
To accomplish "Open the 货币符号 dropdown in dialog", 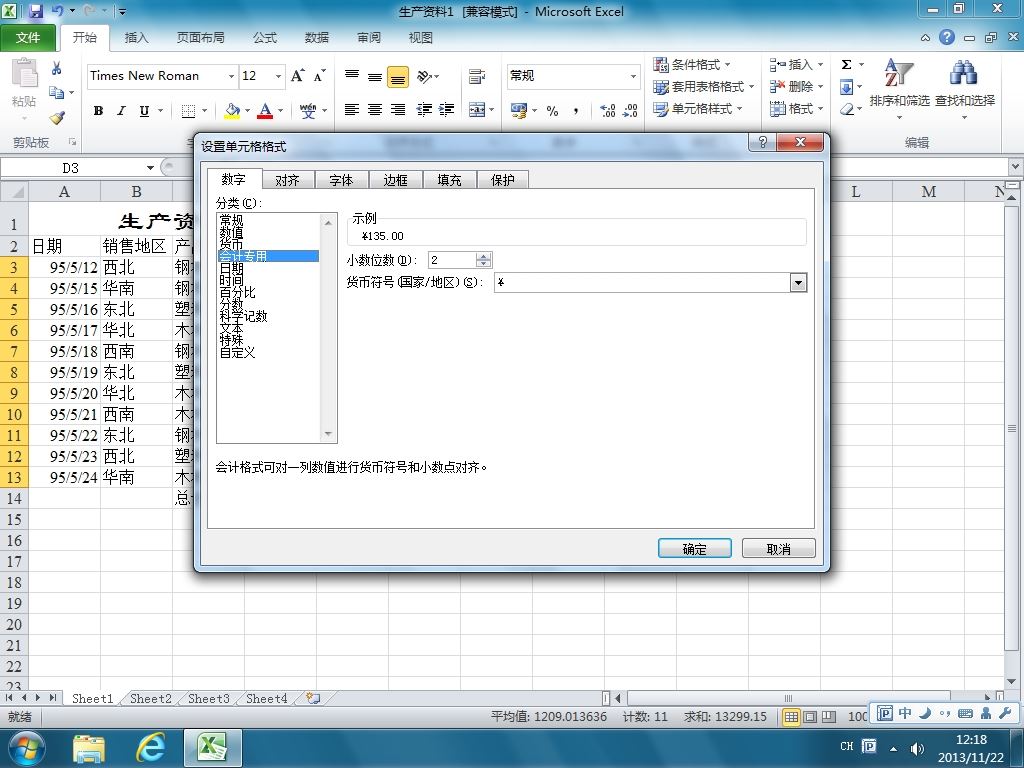I will point(798,283).
